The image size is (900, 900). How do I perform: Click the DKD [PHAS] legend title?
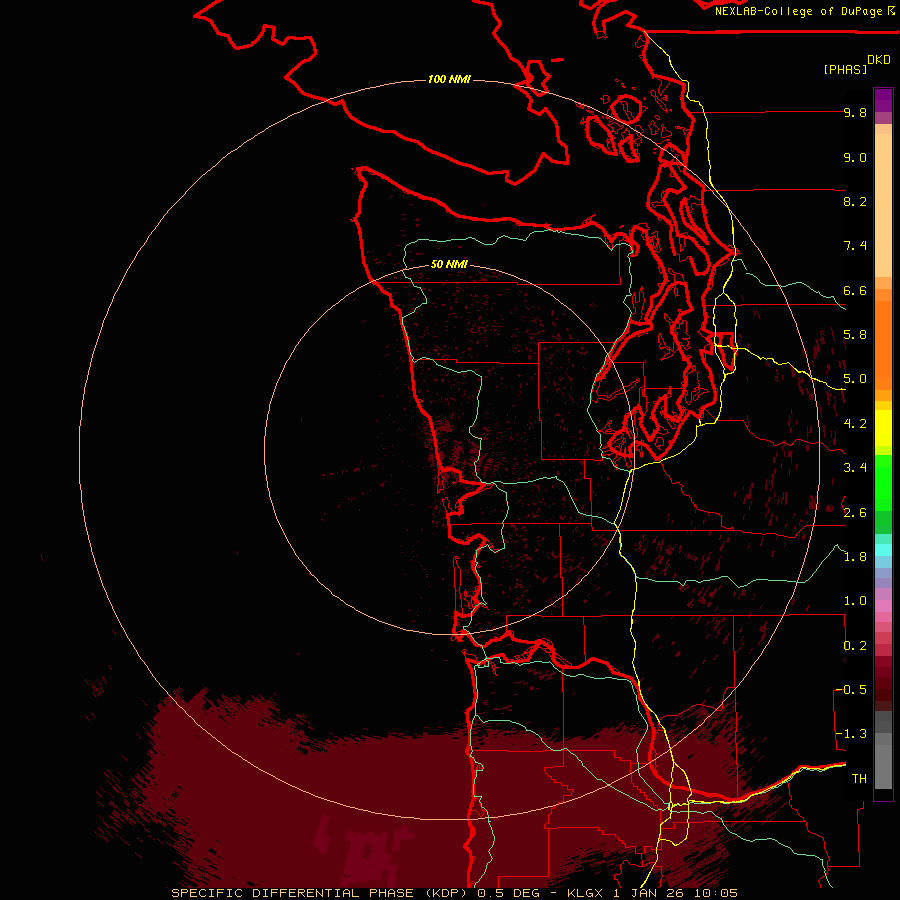[x=857, y=64]
